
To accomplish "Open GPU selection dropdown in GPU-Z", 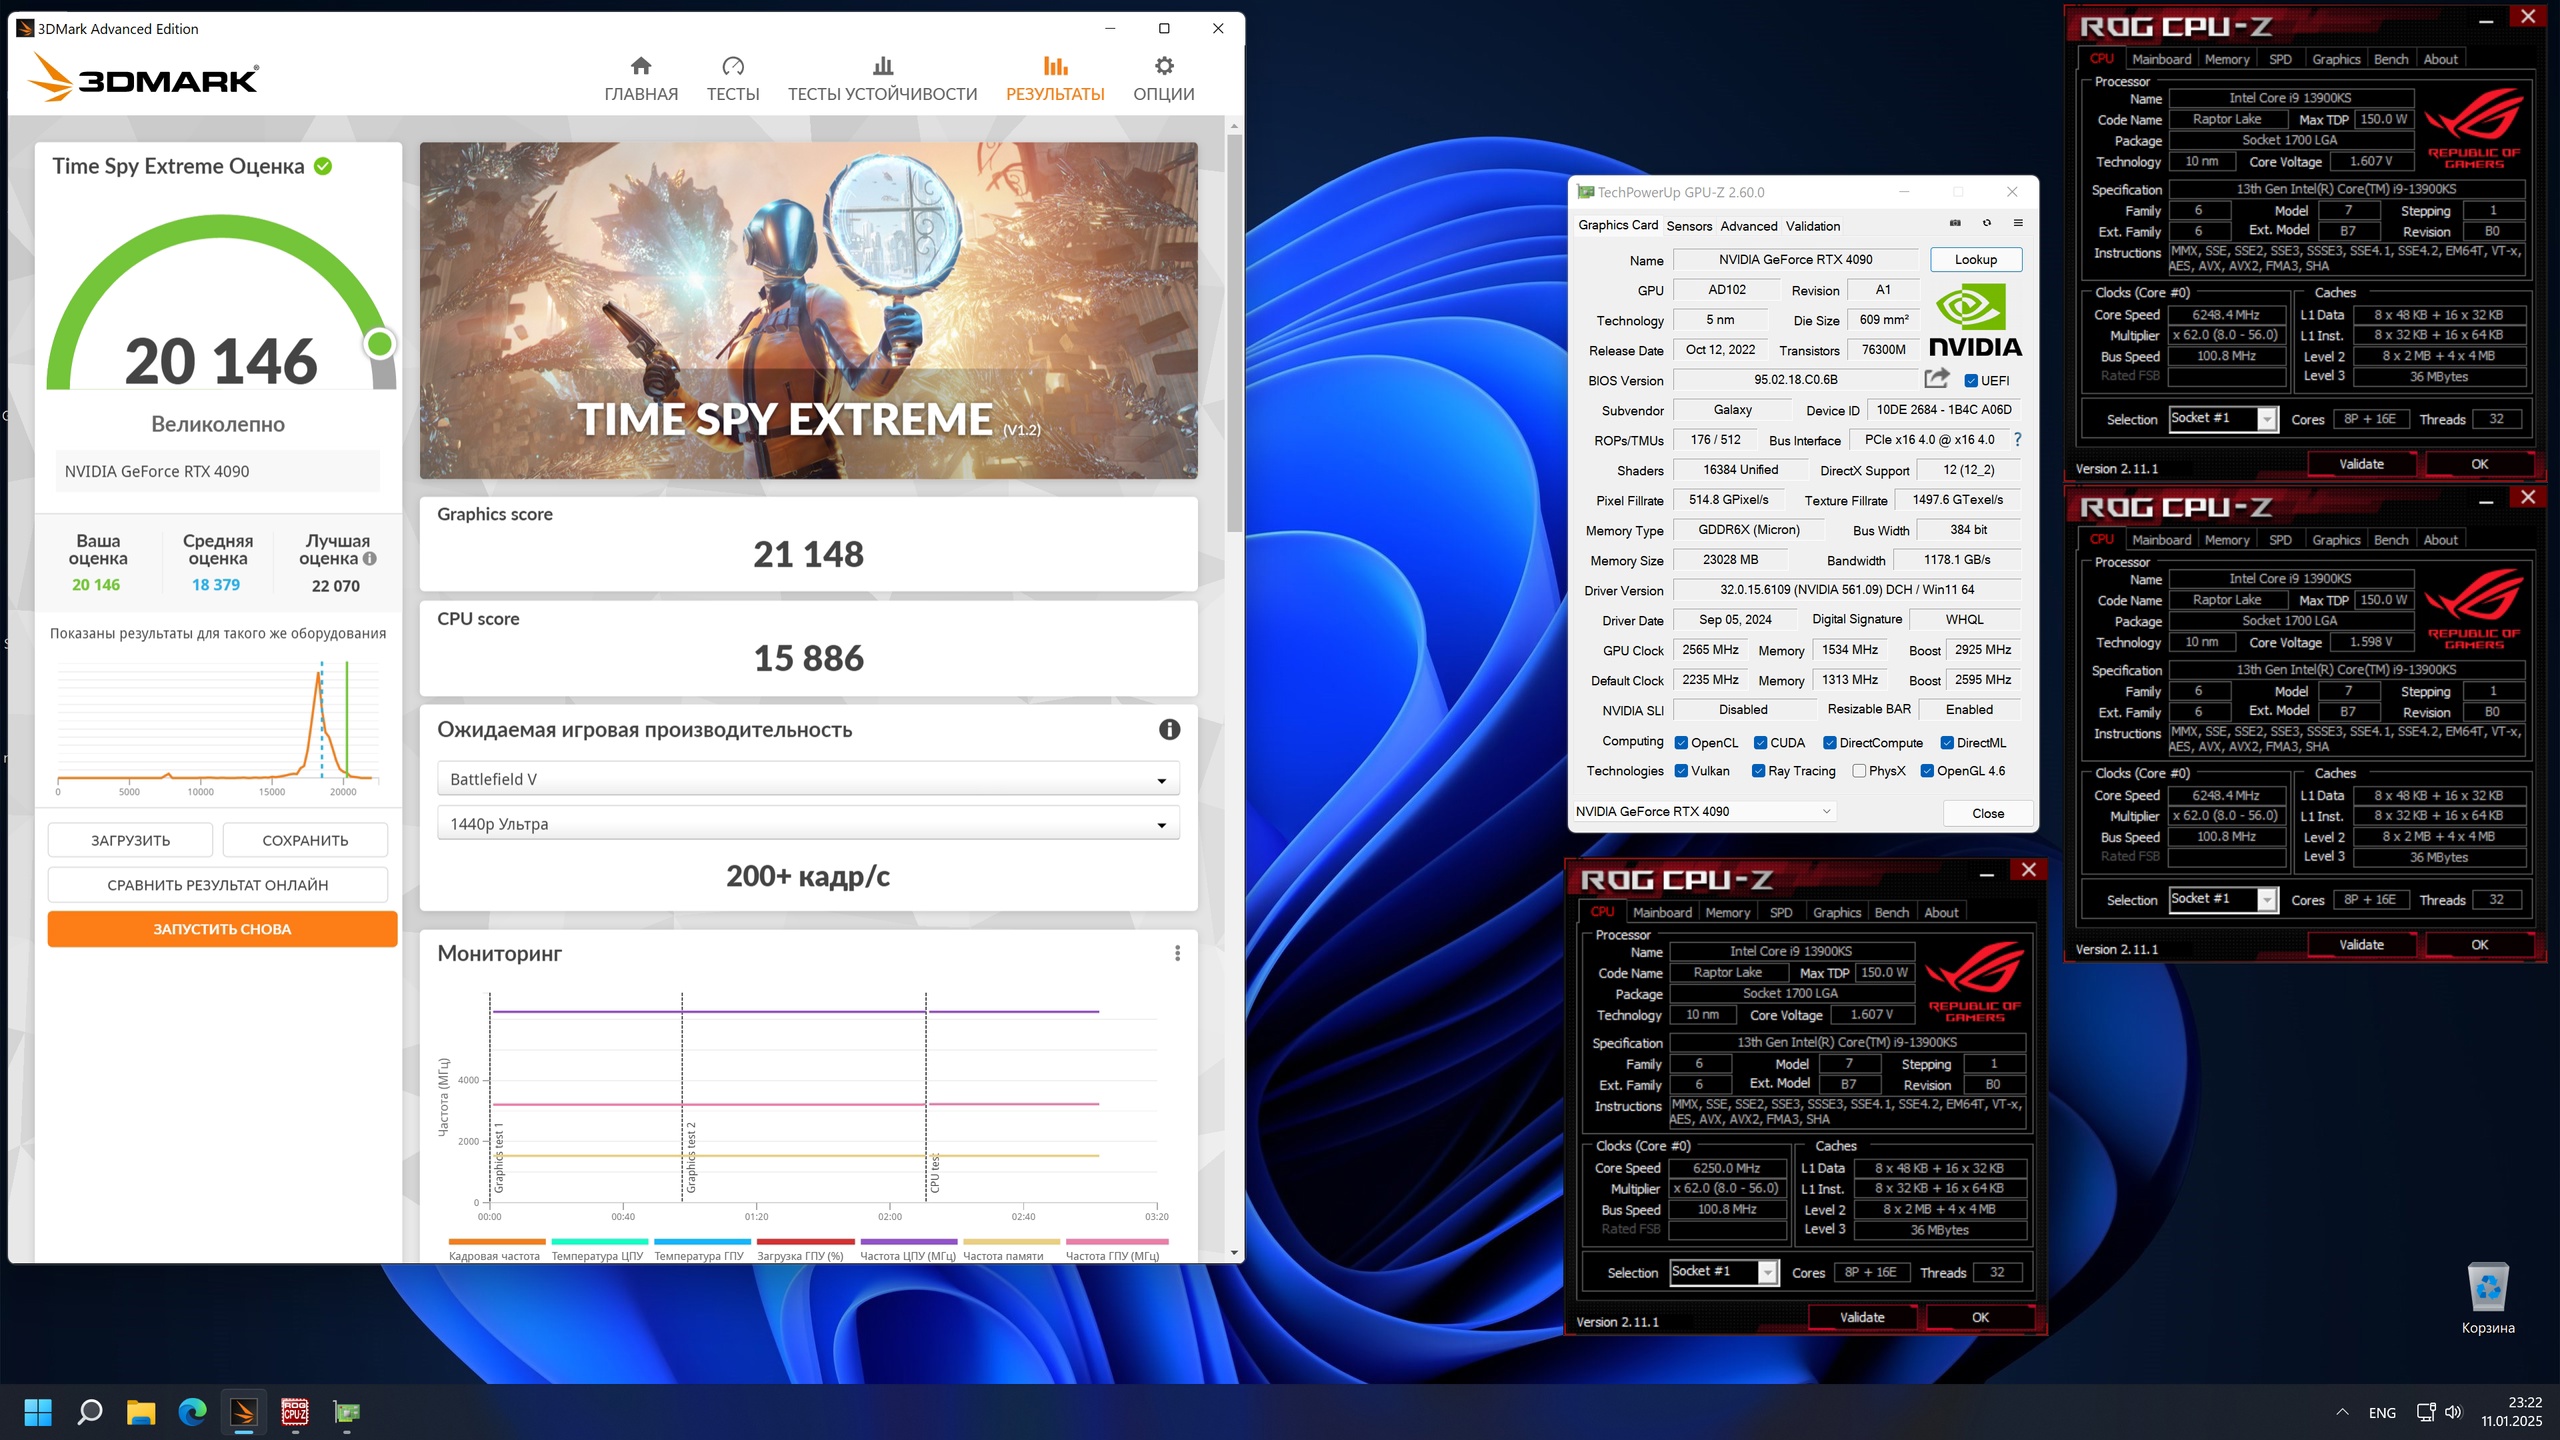I will (x=1705, y=811).
